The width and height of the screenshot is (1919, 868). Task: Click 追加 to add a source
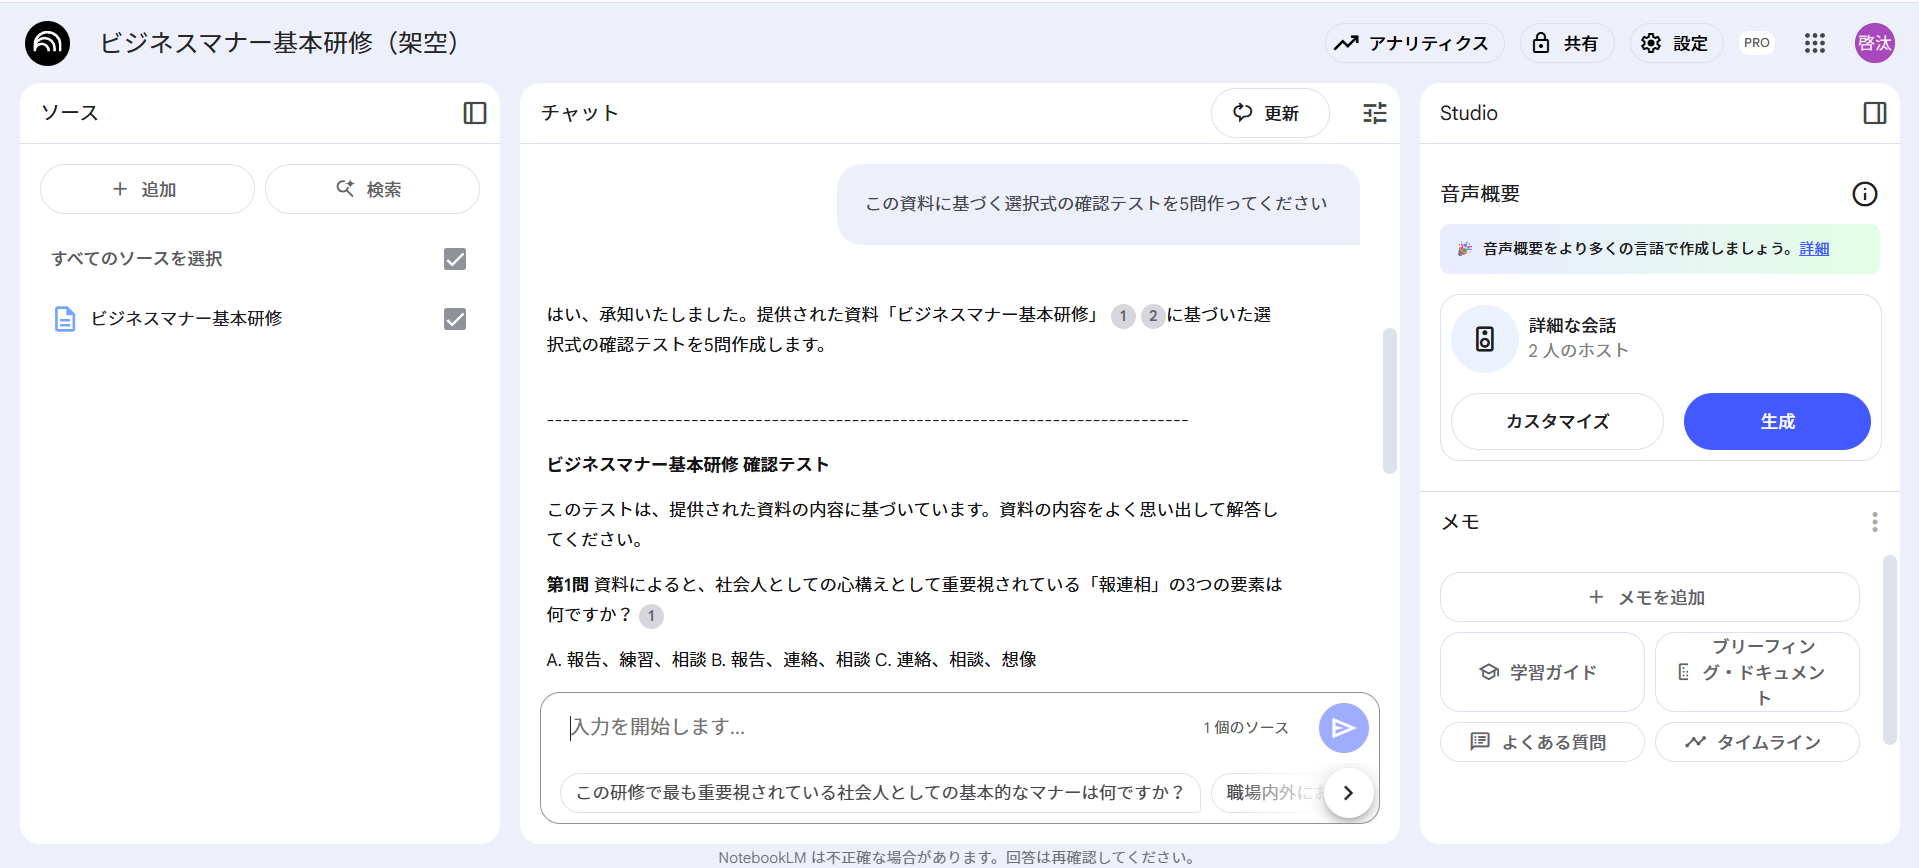[147, 189]
